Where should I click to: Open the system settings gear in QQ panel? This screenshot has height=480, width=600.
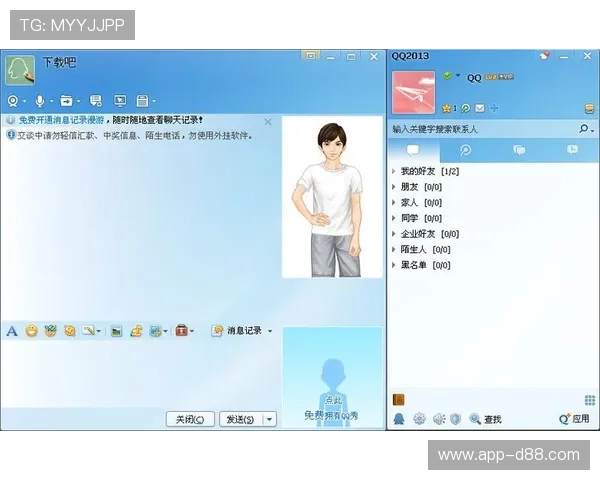(x=419, y=419)
